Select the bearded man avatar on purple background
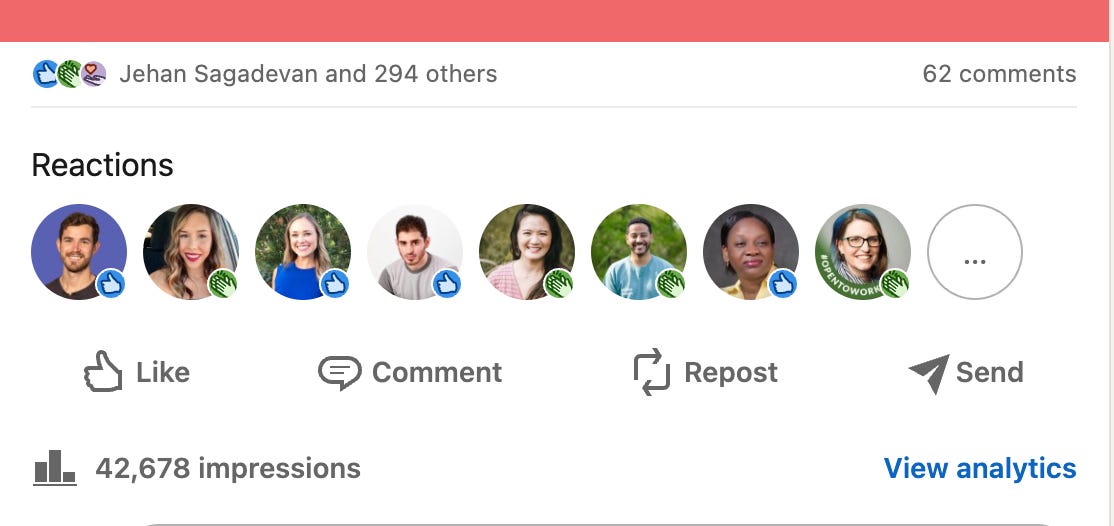1114x526 pixels. pyautogui.click(x=79, y=252)
